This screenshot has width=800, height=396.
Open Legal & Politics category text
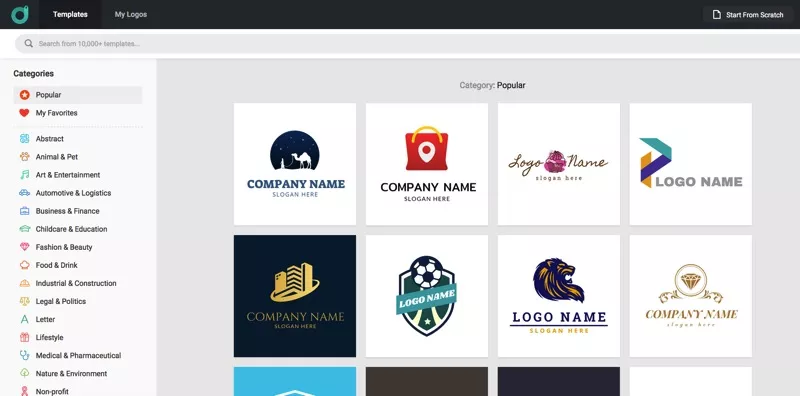coord(61,301)
